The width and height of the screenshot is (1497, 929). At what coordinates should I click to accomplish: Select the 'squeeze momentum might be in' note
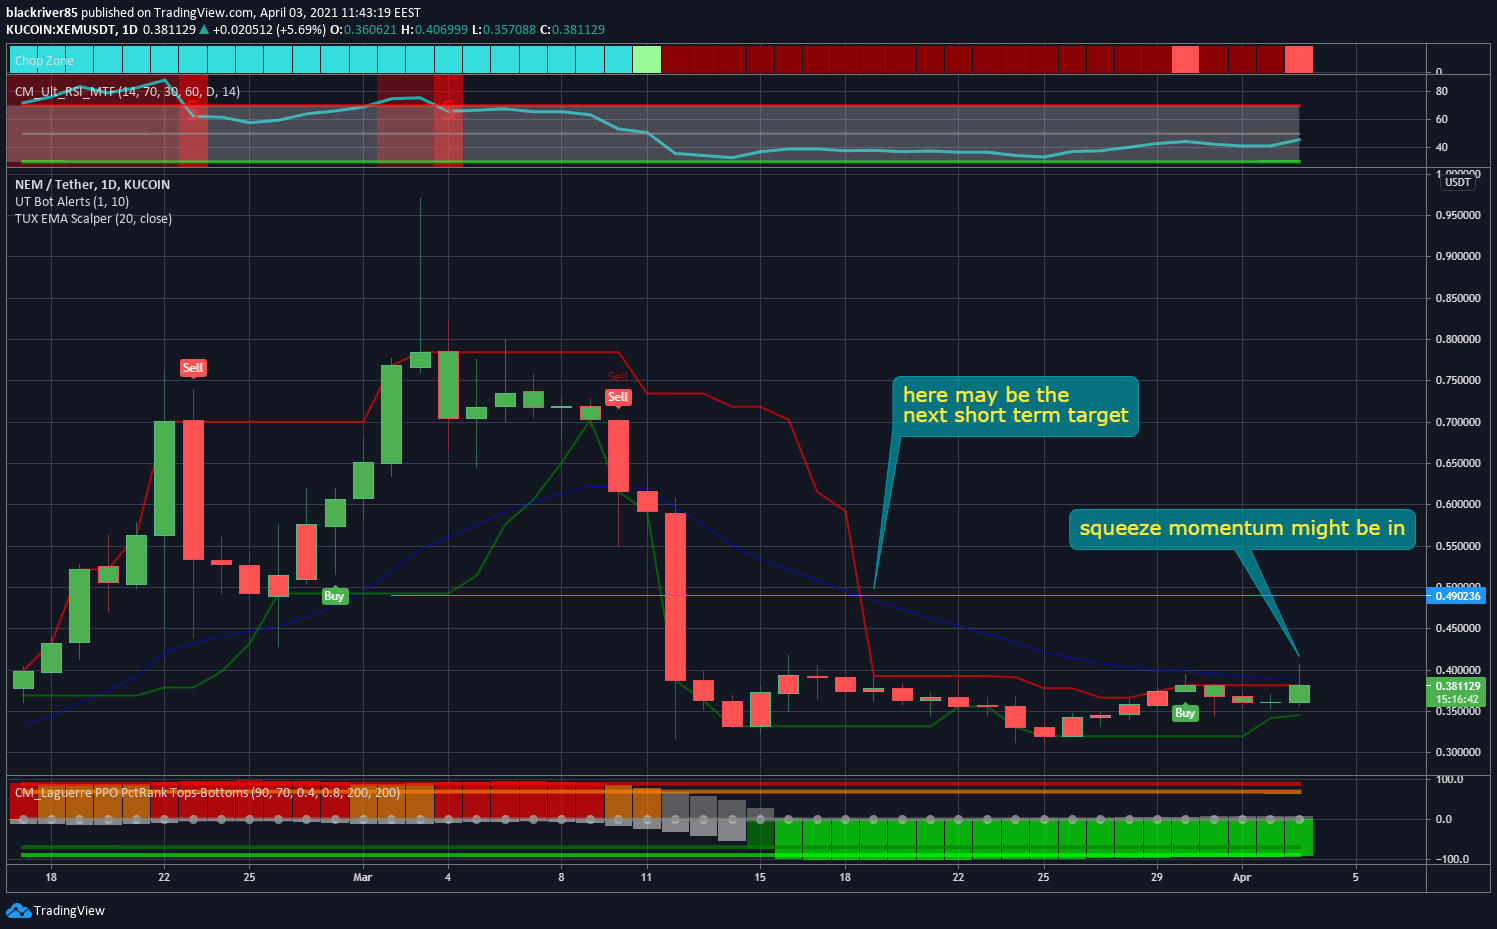click(1242, 529)
